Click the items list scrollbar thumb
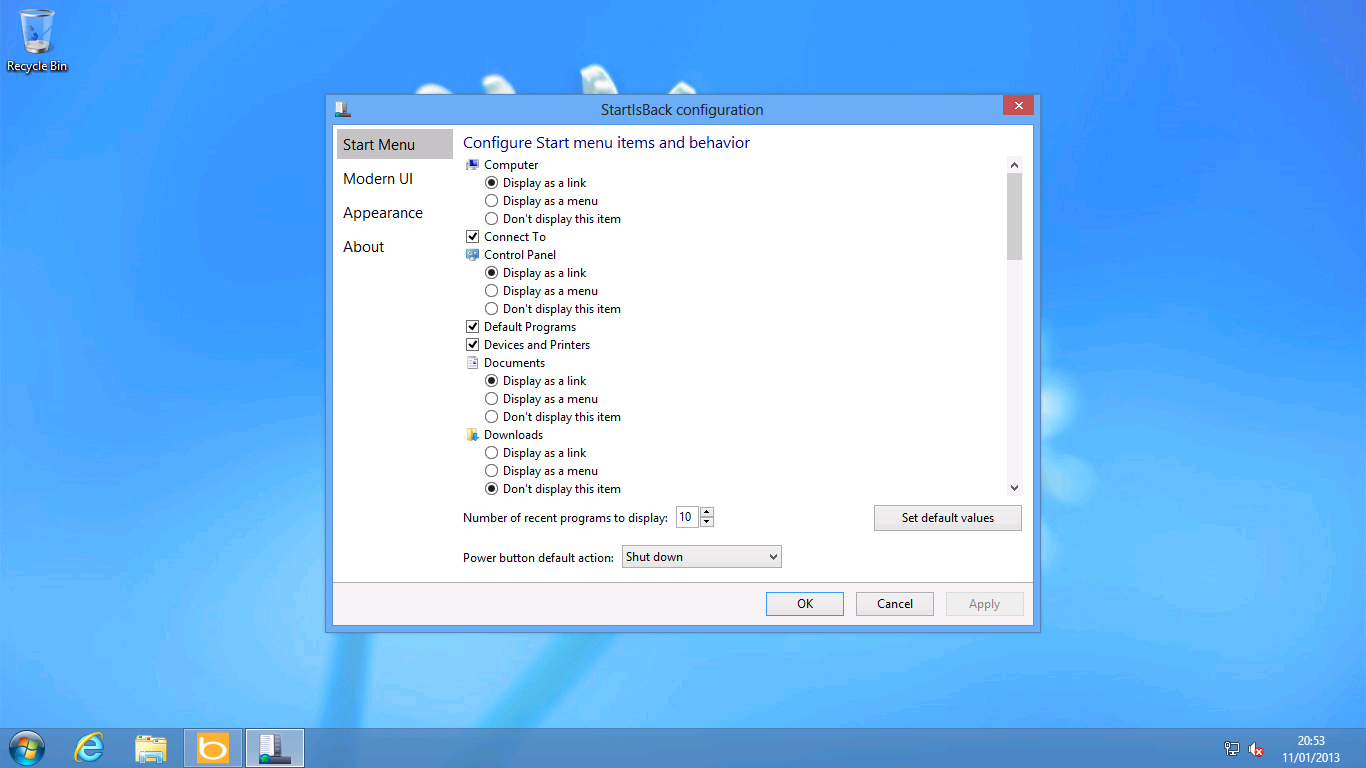Viewport: 1366px width, 768px height. pyautogui.click(x=1014, y=216)
